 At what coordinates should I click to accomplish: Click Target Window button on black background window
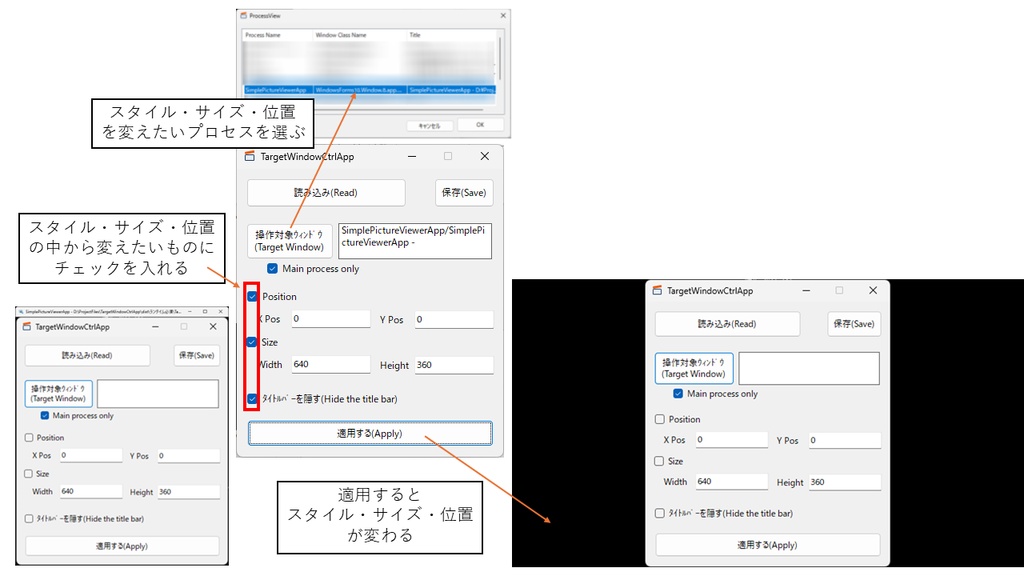point(694,368)
